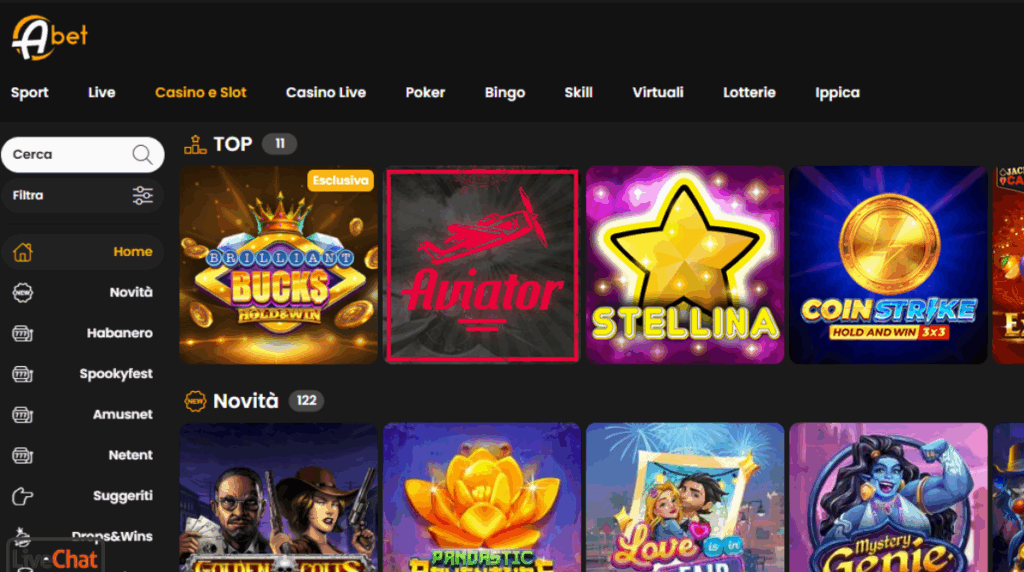Click into the Cerca search field

pyautogui.click(x=82, y=155)
